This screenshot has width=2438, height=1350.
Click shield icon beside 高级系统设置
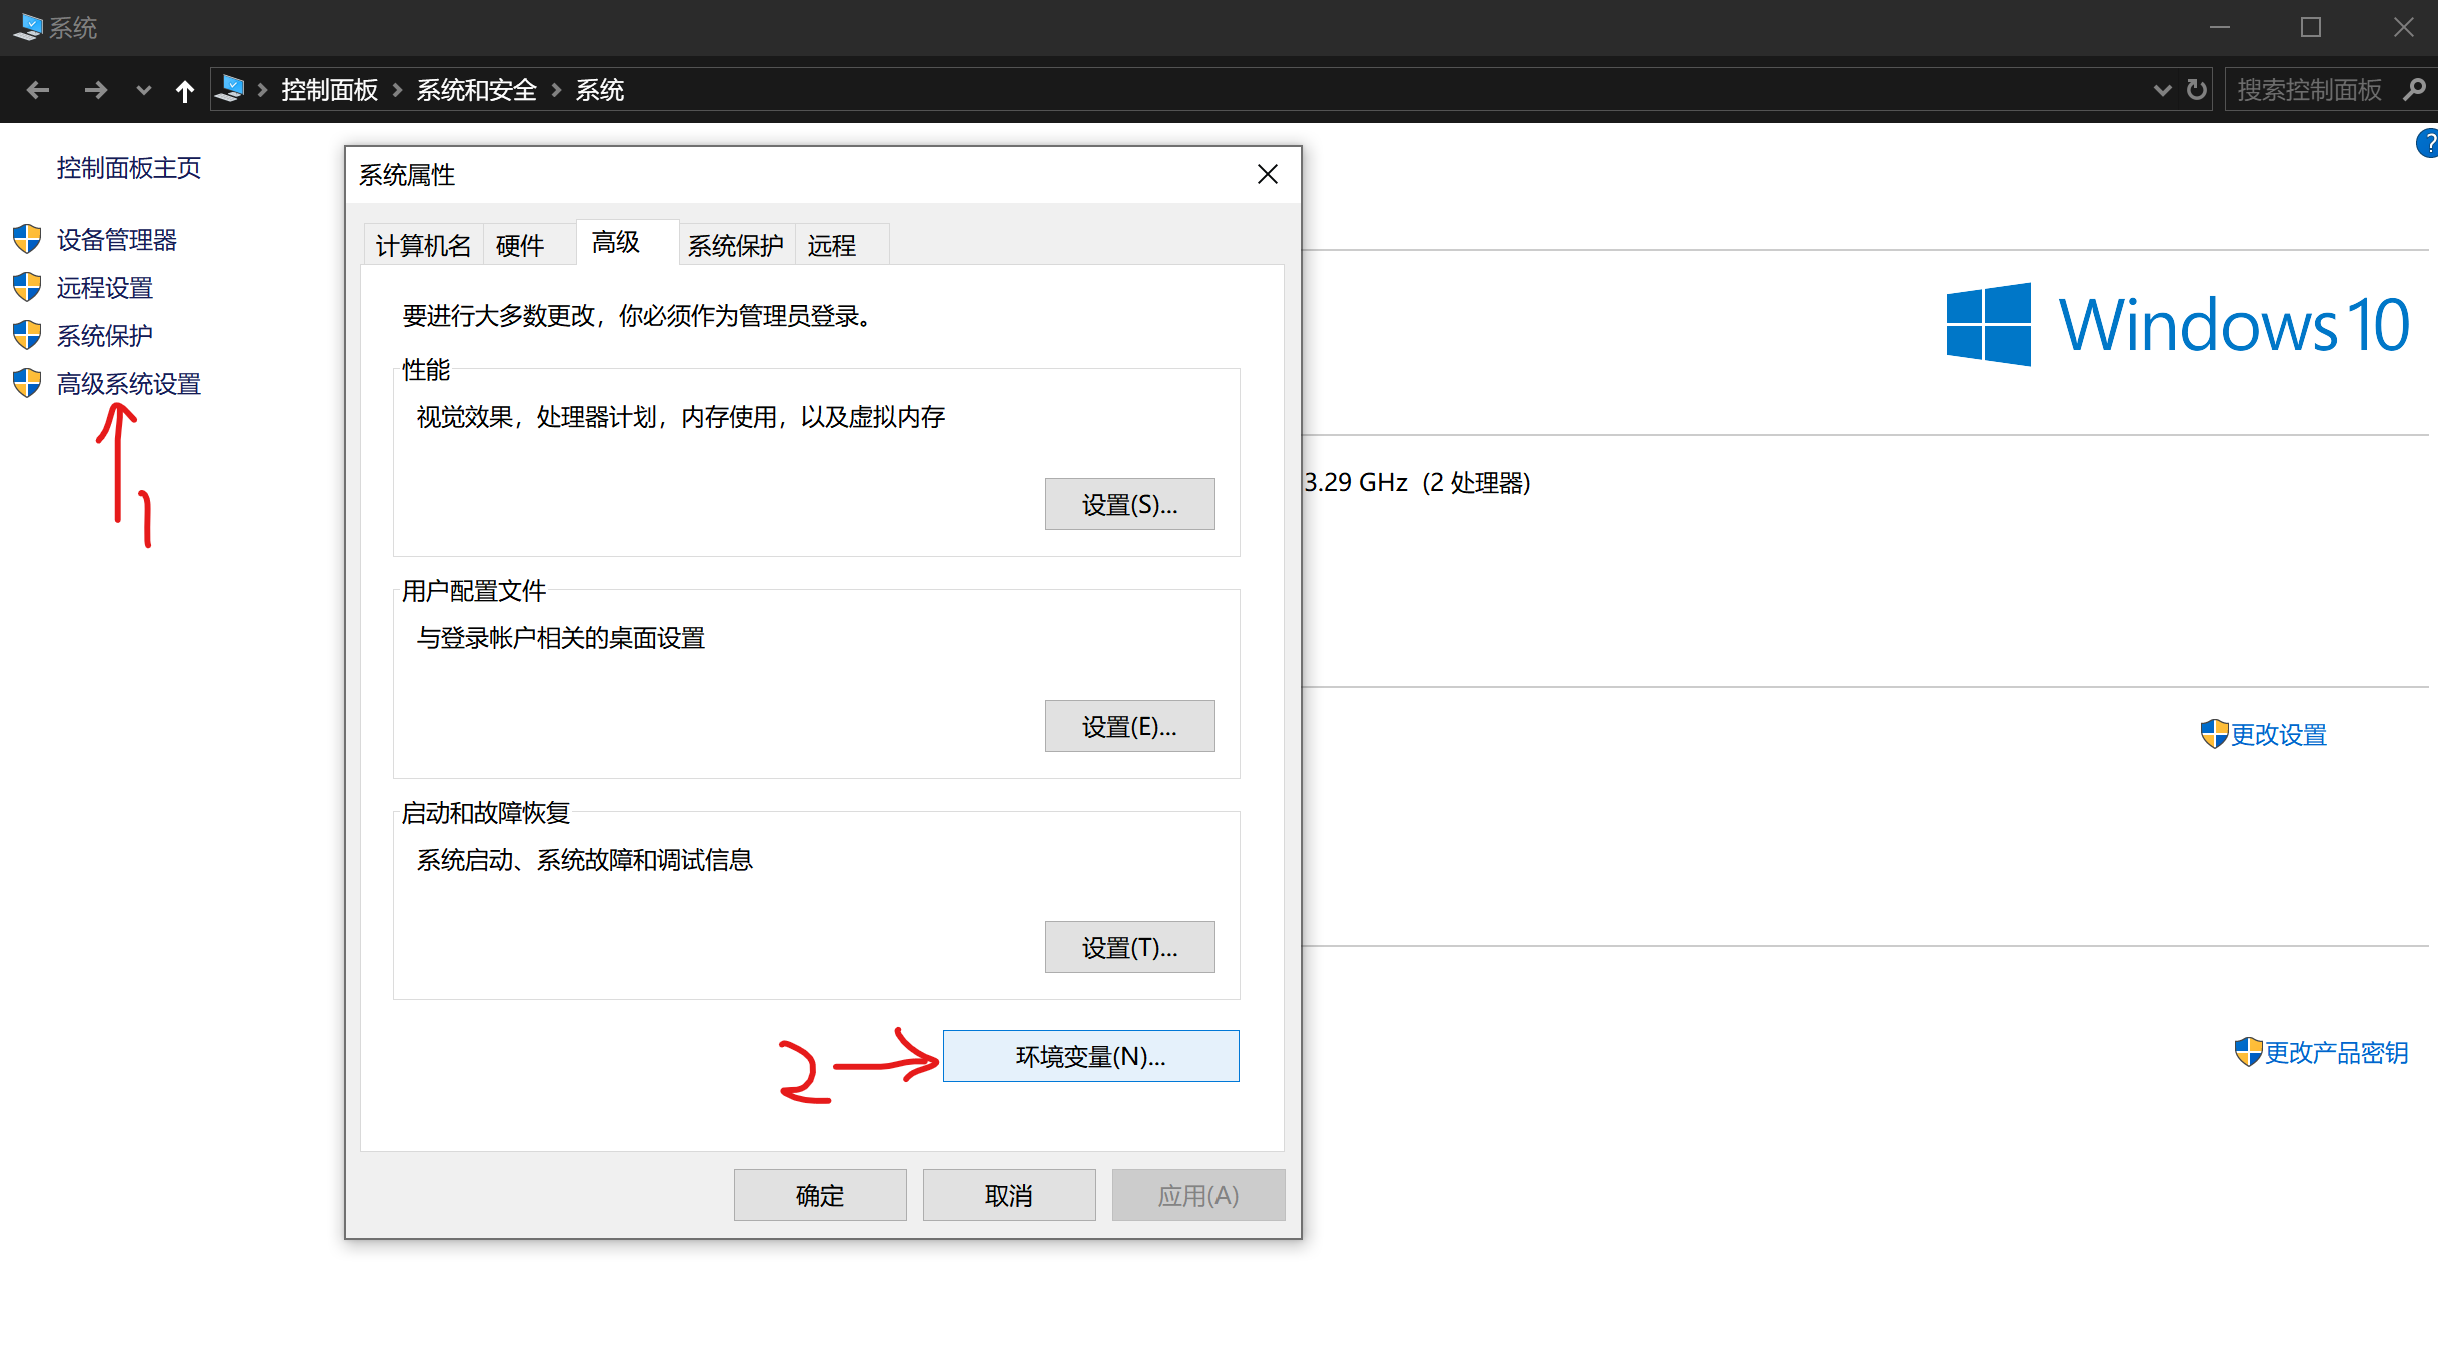click(27, 382)
